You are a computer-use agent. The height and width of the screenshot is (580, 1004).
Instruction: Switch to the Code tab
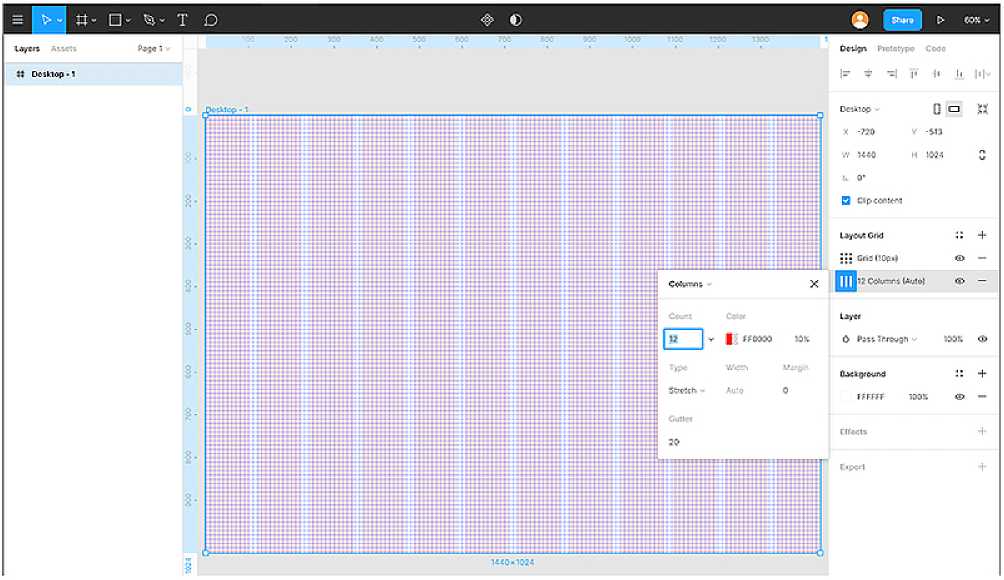tap(935, 49)
